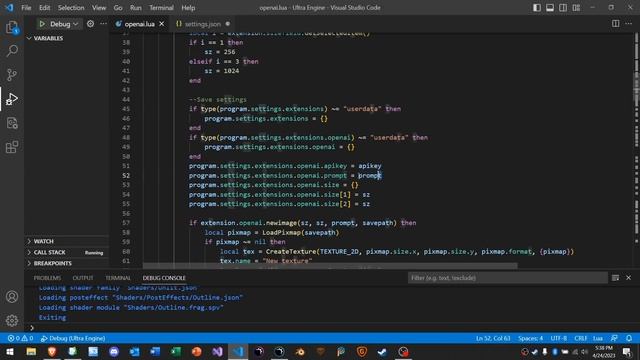The width and height of the screenshot is (640, 360).
Task: Open Steam from the taskbar
Action: [x=382, y=352]
